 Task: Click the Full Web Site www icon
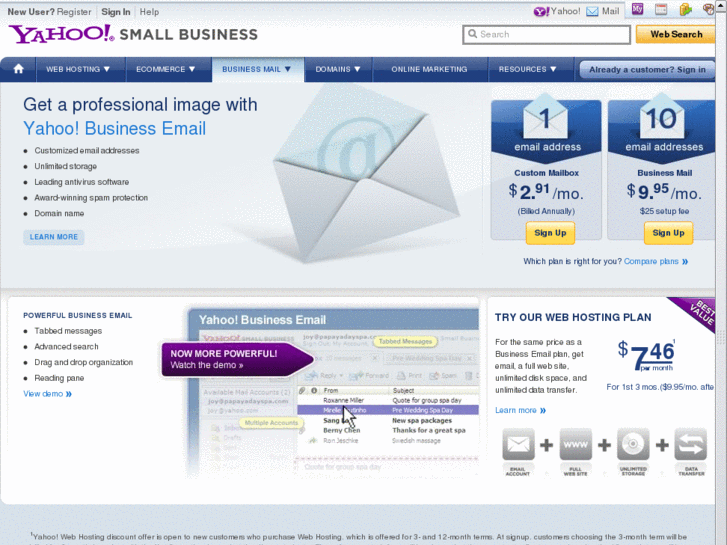pos(575,445)
